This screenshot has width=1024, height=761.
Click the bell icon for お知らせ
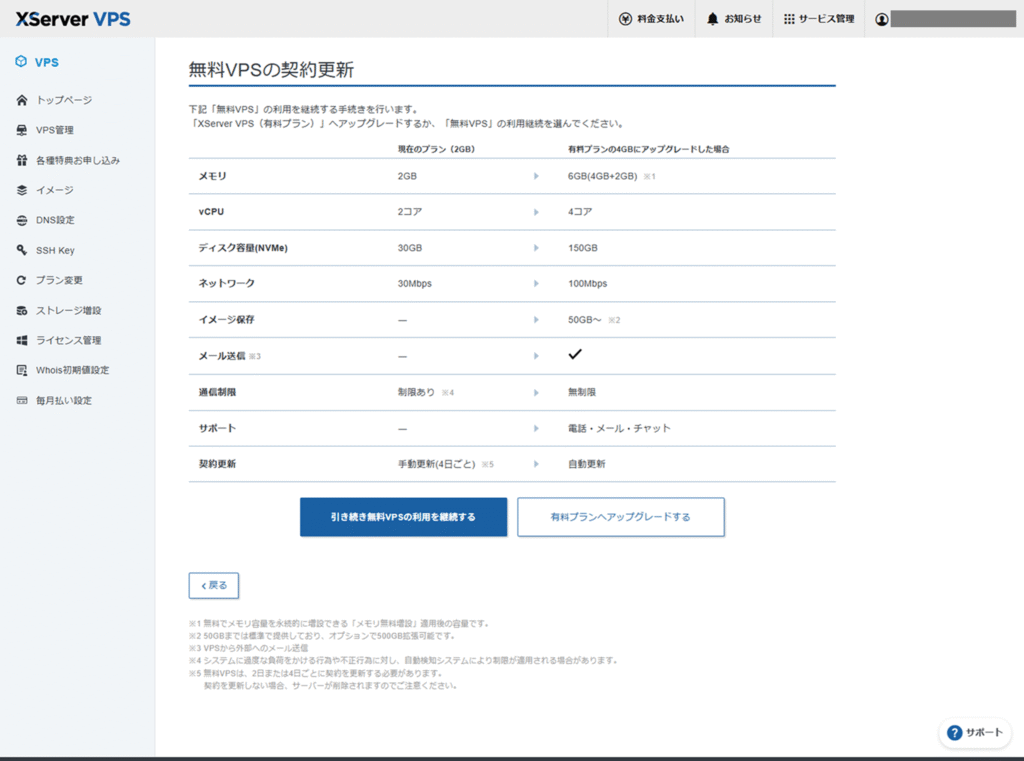712,19
